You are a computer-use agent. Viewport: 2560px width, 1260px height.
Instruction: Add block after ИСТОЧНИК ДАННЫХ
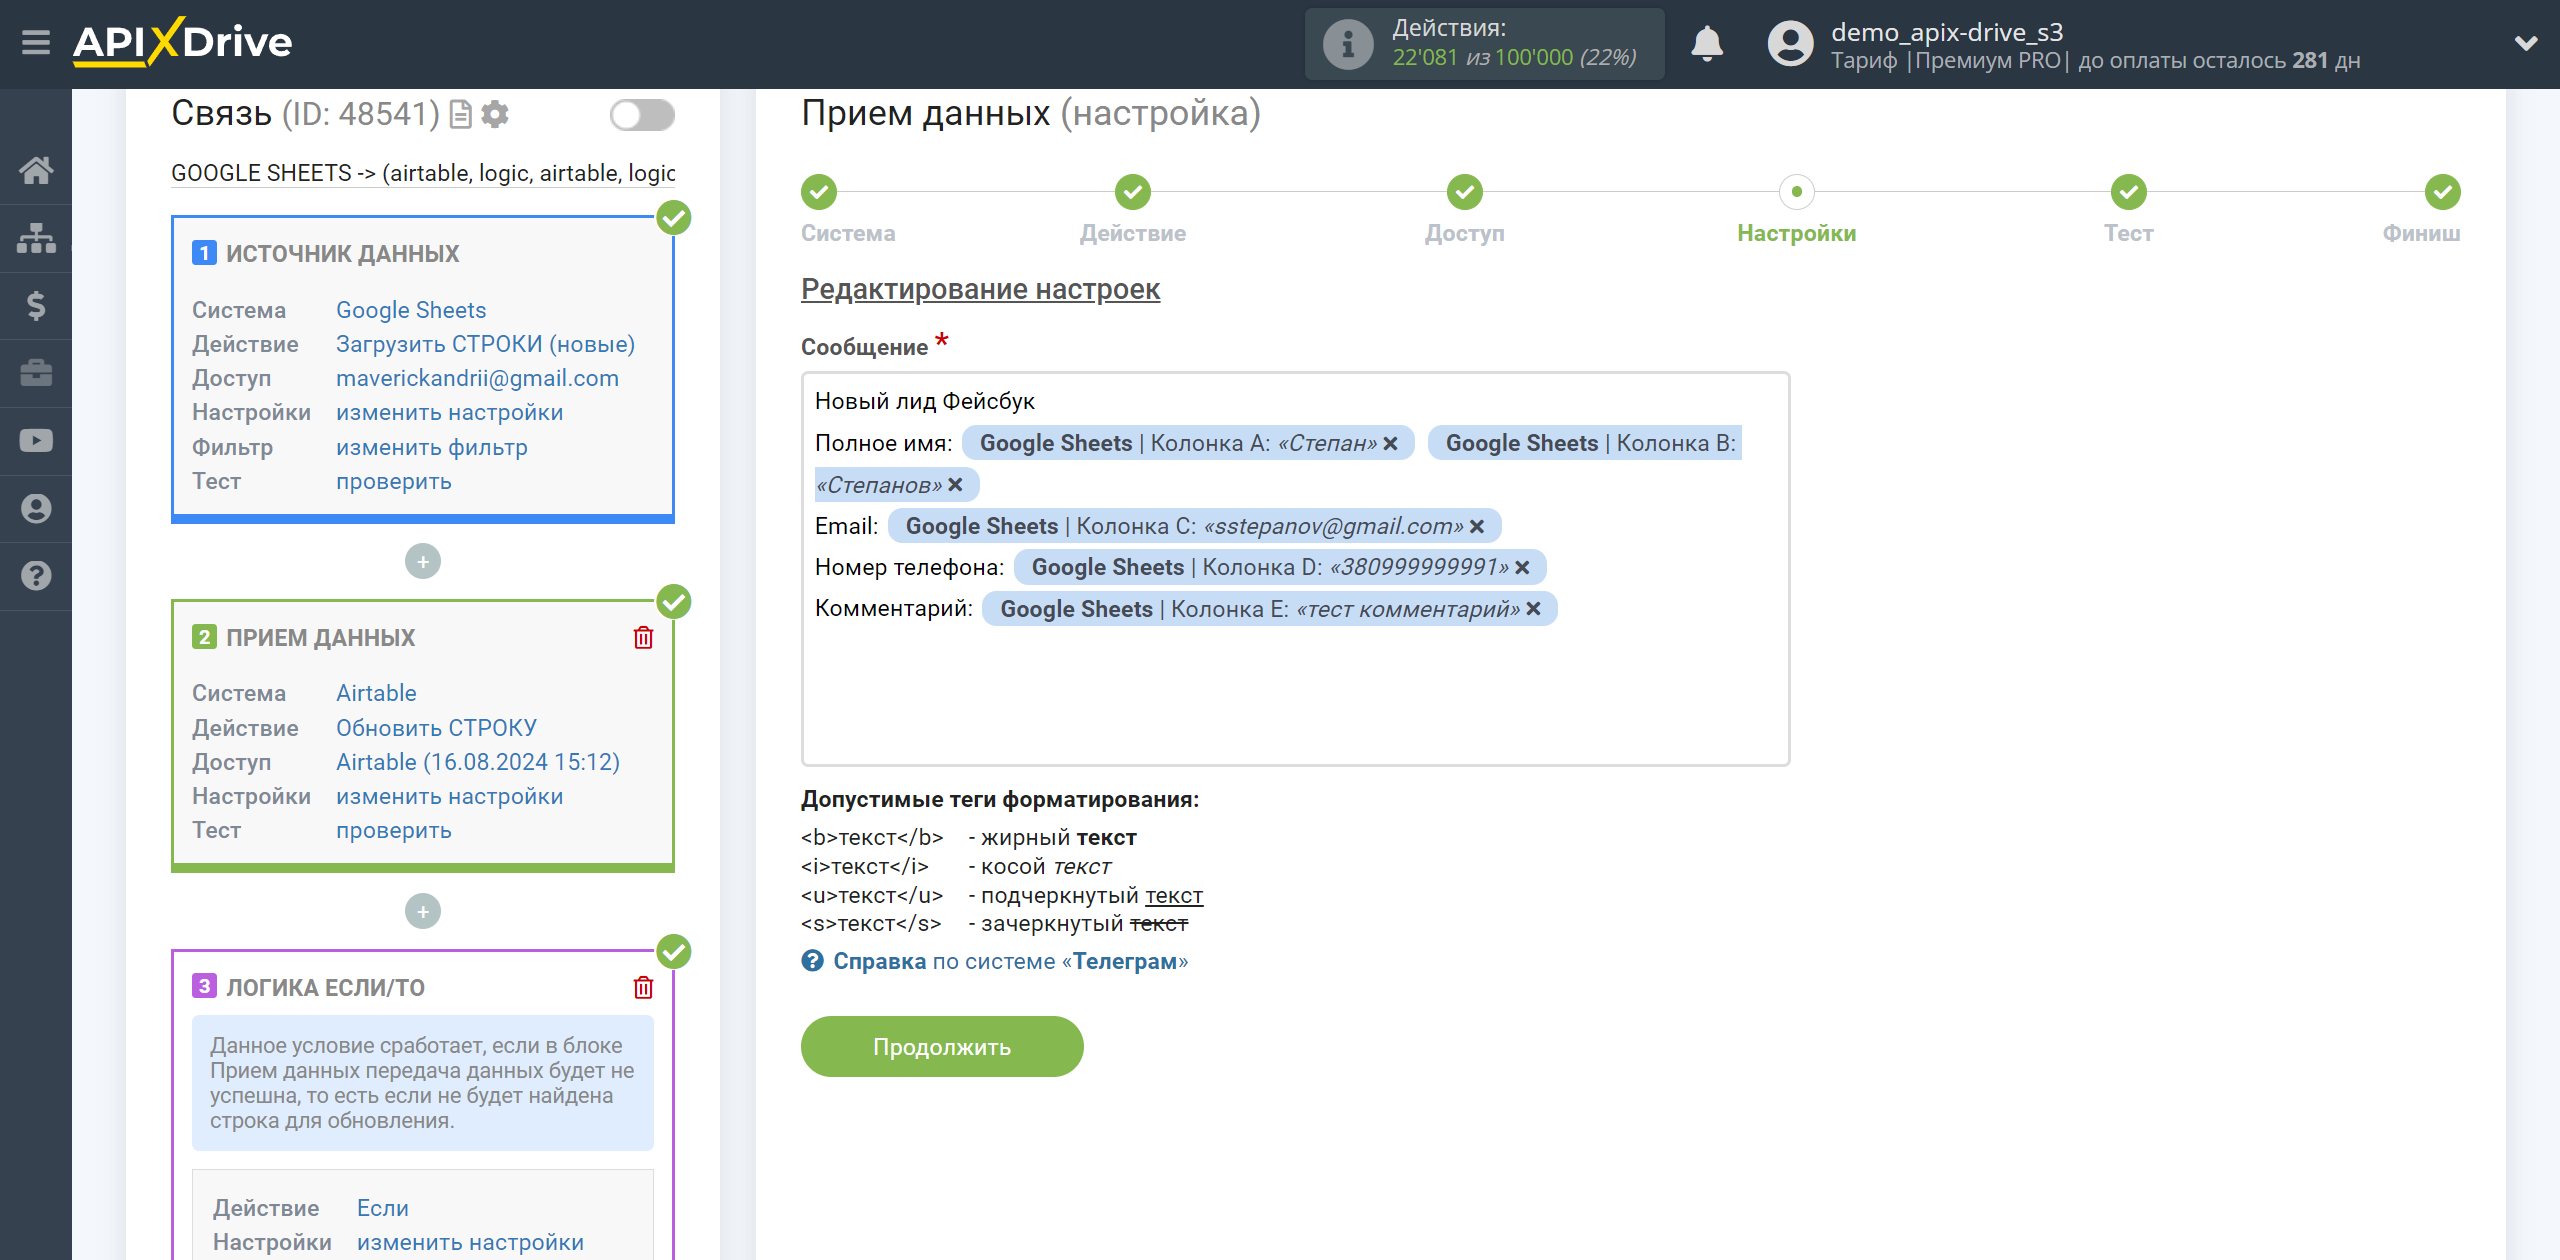click(x=423, y=562)
